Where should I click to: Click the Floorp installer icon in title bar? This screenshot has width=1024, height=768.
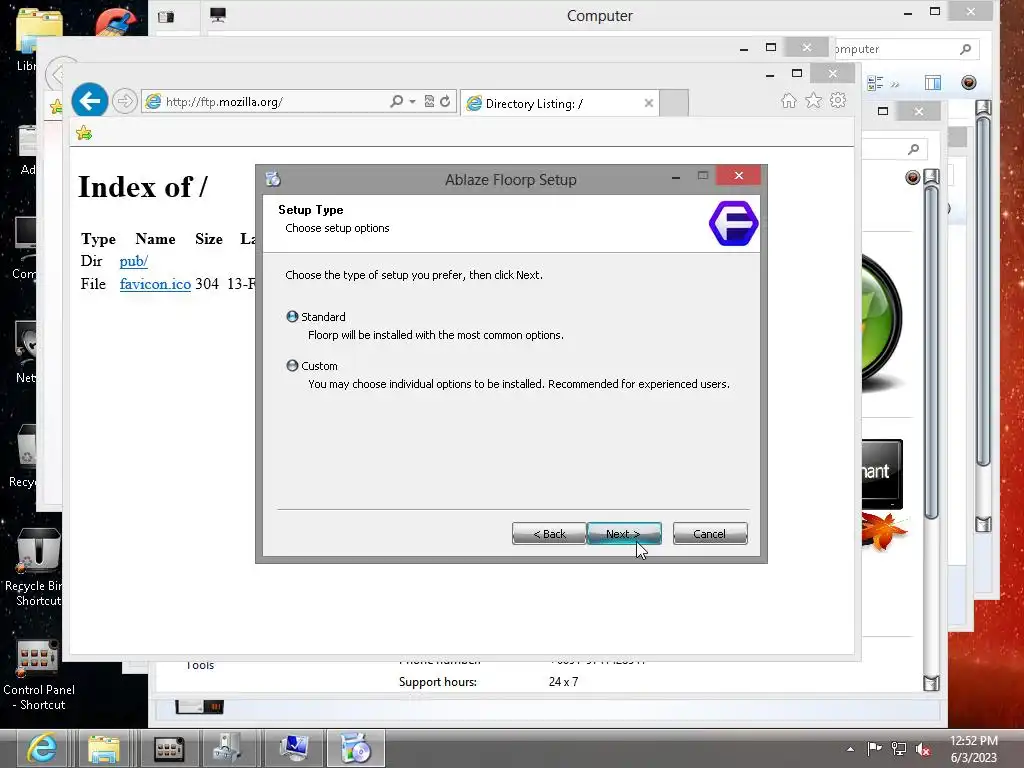(273, 179)
